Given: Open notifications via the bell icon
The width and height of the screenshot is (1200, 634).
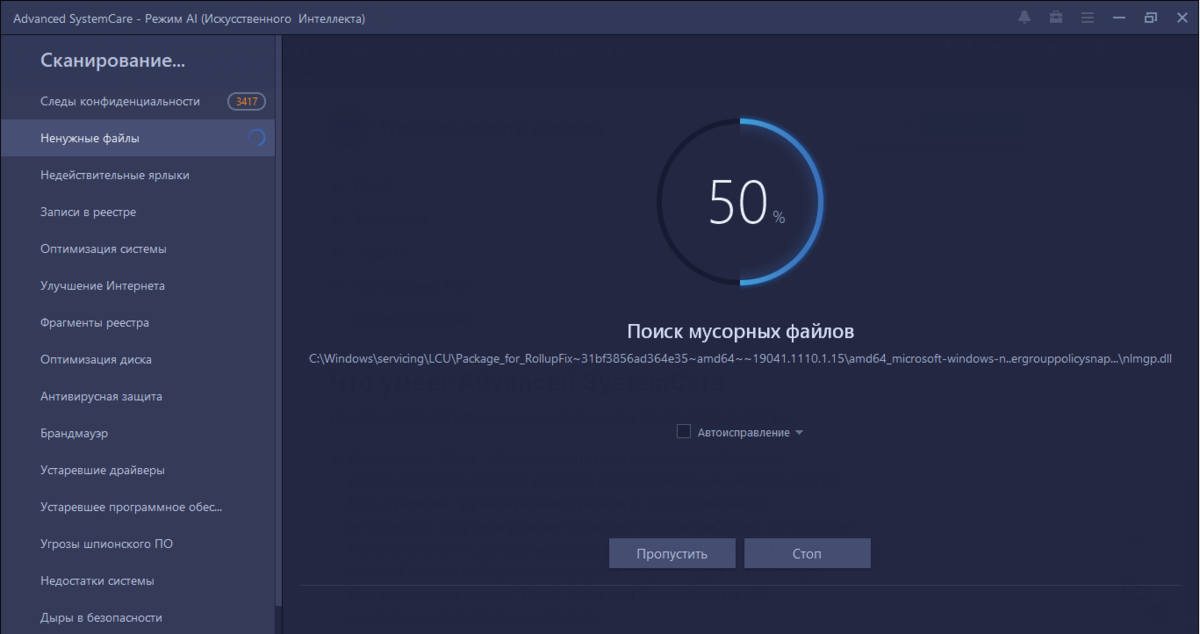Looking at the screenshot, I should click(1024, 17).
